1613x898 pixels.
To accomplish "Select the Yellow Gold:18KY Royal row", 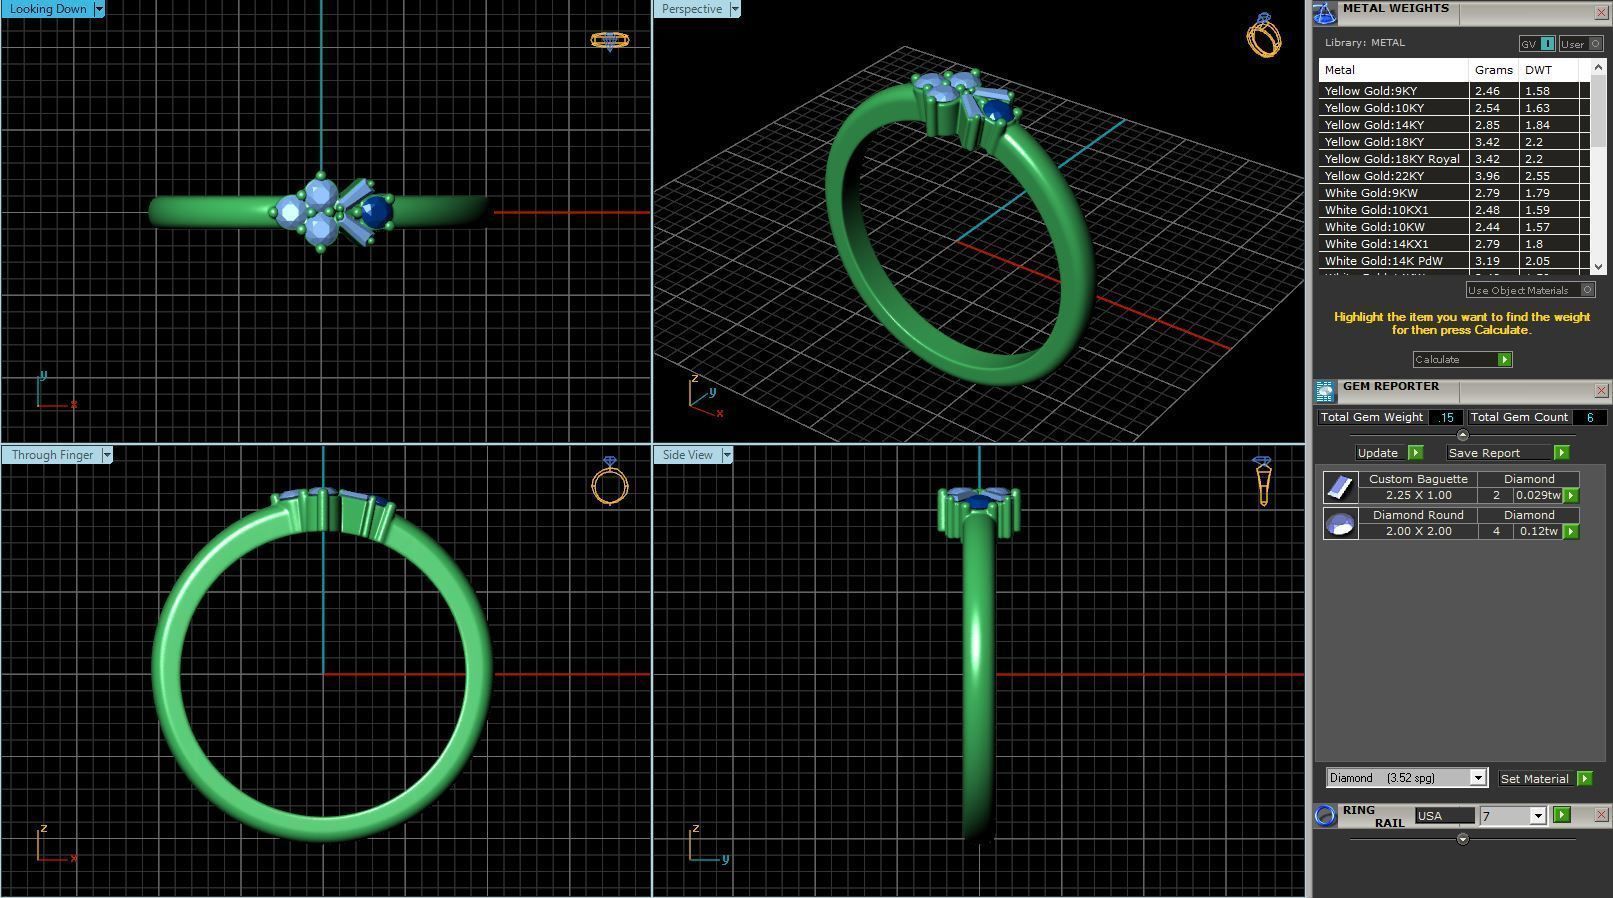I will tap(1453, 159).
